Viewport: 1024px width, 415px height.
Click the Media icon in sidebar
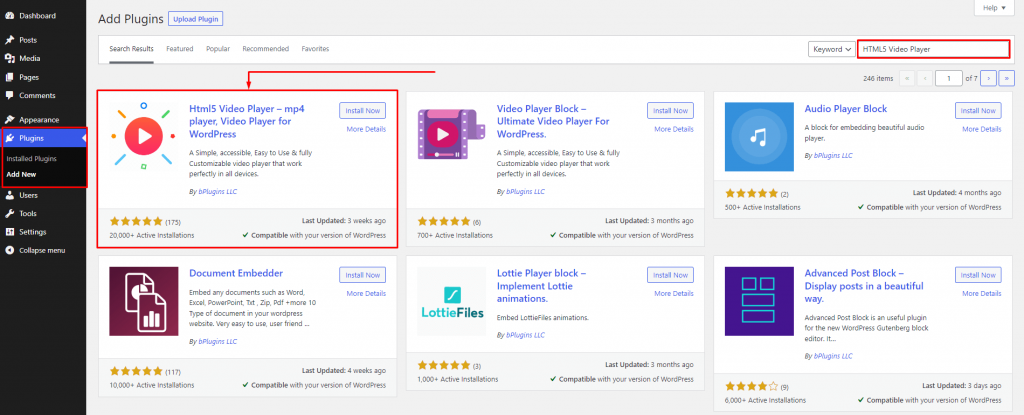(x=9, y=58)
